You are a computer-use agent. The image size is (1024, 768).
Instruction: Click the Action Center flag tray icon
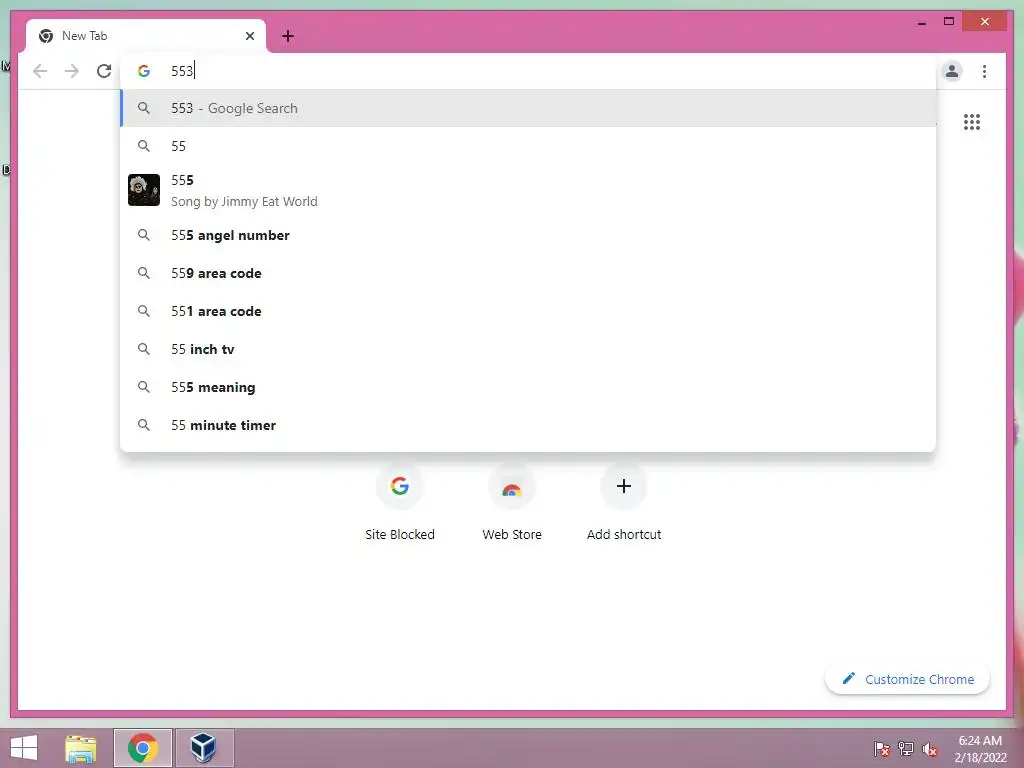coord(882,748)
